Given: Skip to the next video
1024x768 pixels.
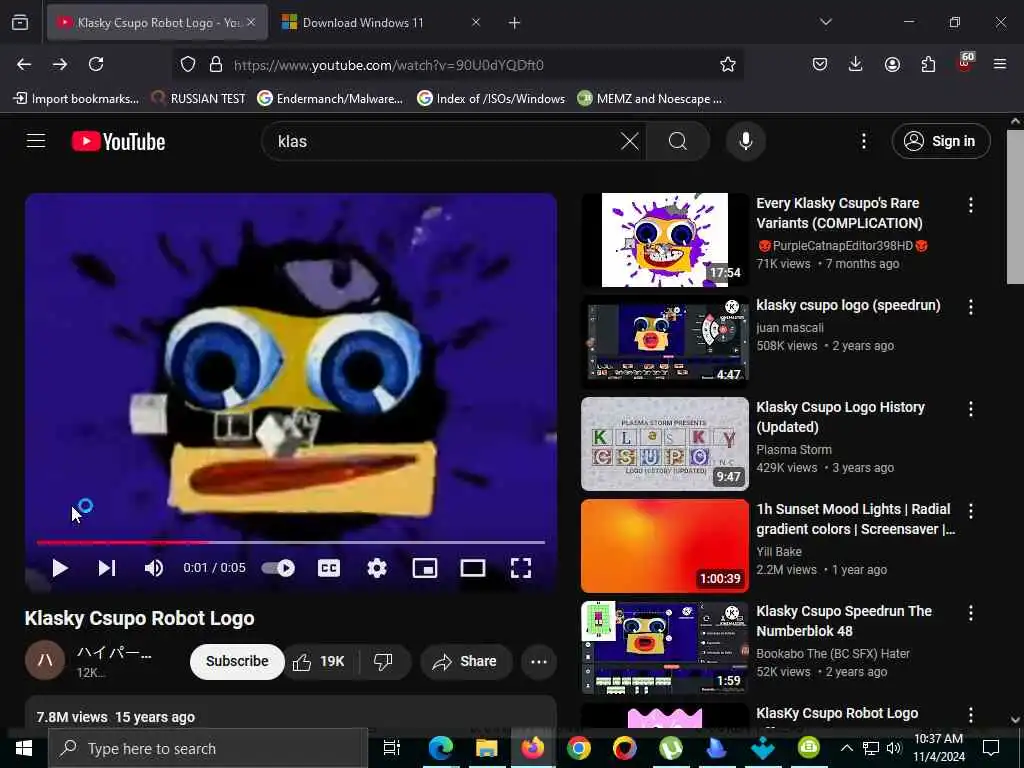Looking at the screenshot, I should tap(107, 568).
